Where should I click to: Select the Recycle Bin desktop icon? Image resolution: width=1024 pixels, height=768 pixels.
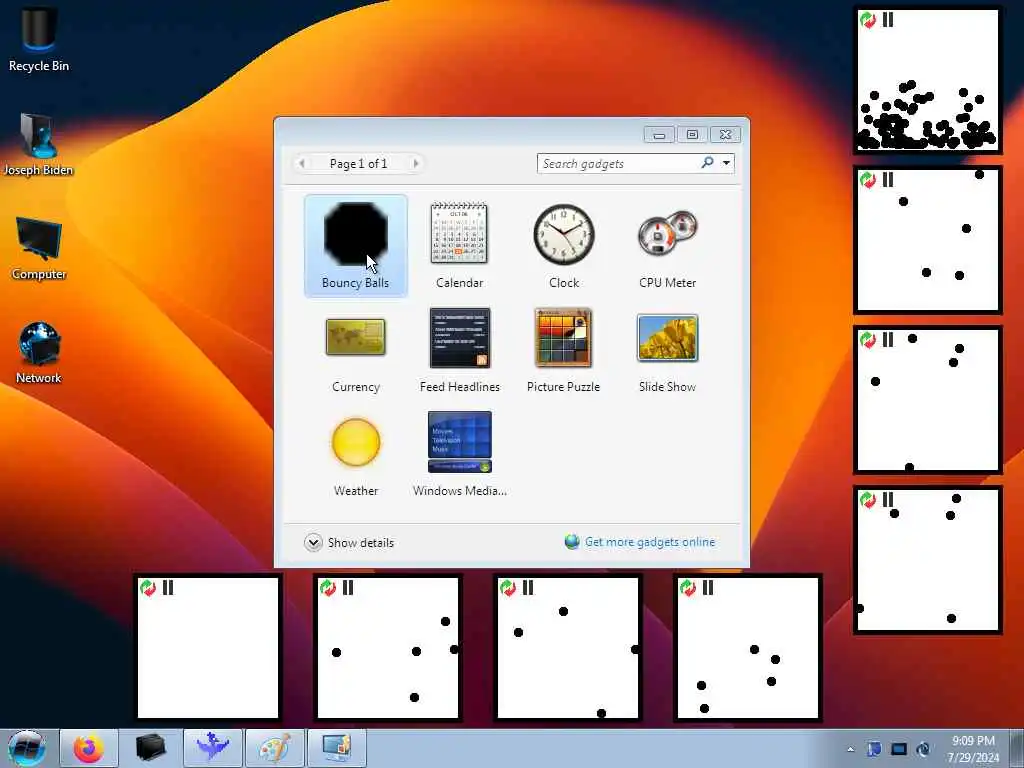click(x=39, y=39)
